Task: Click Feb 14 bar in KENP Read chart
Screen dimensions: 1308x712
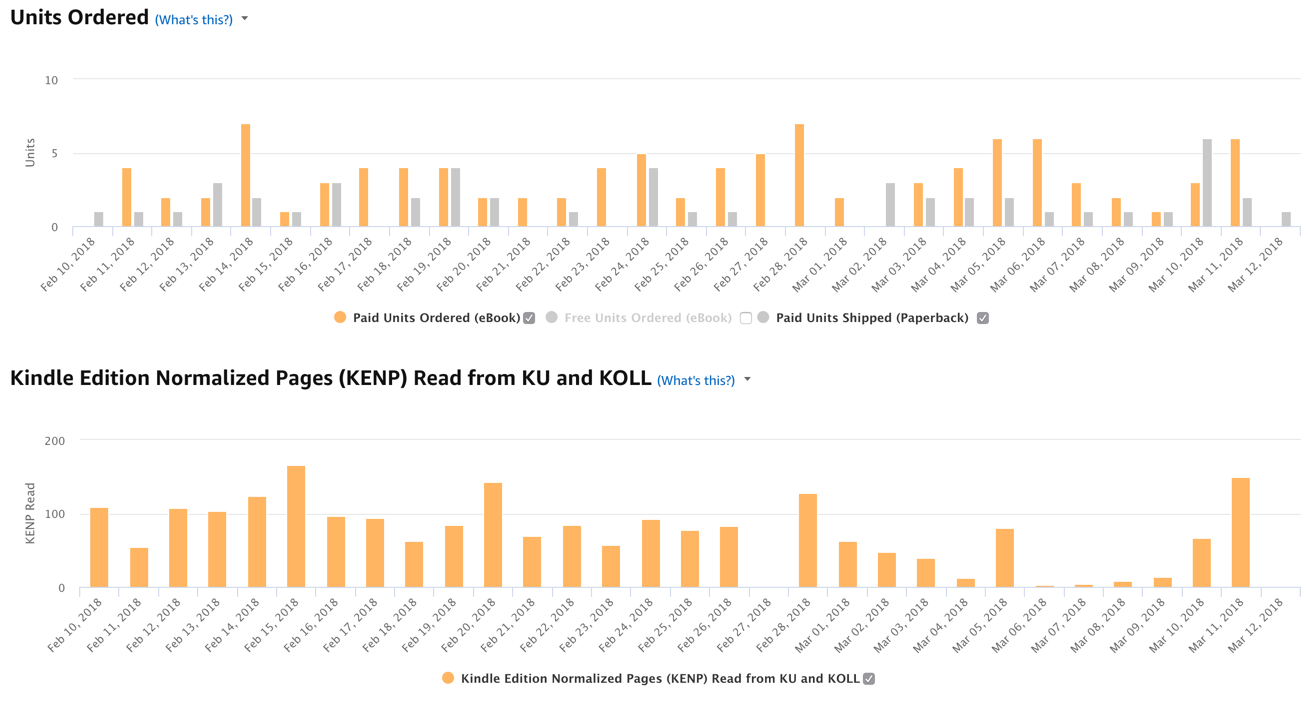Action: coord(257,543)
